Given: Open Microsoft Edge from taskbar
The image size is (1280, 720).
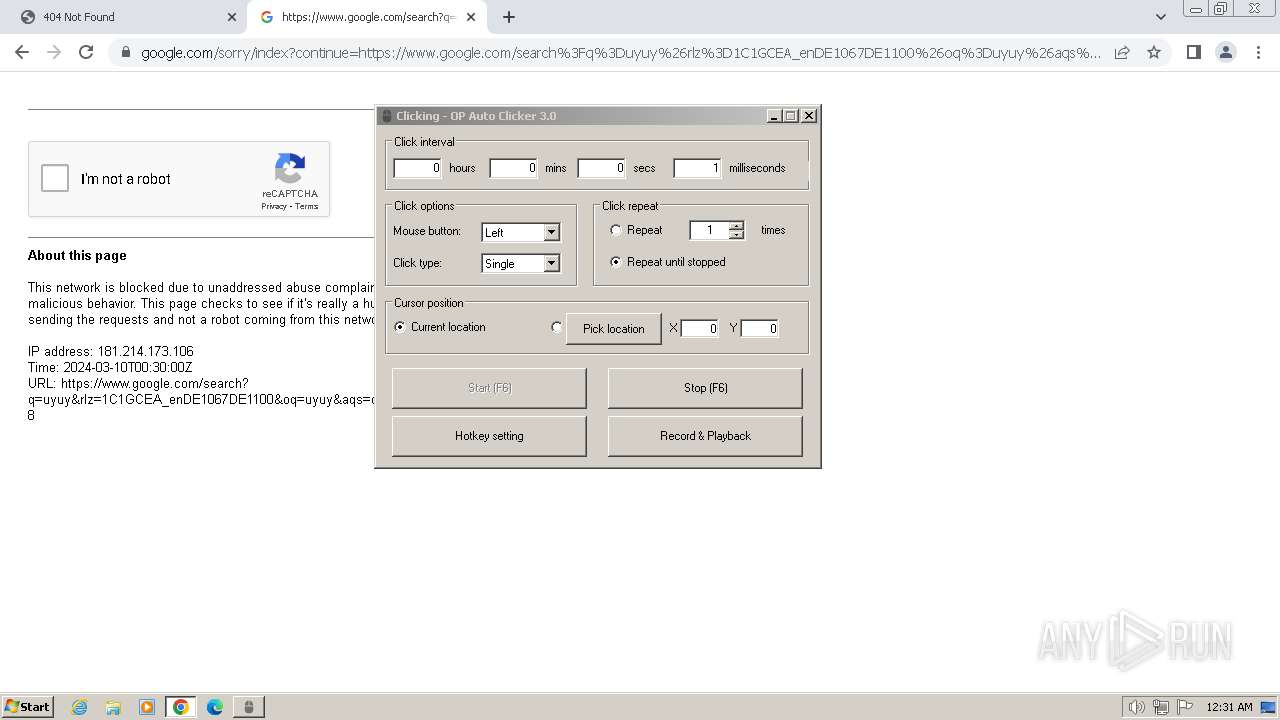Looking at the screenshot, I should [215, 707].
